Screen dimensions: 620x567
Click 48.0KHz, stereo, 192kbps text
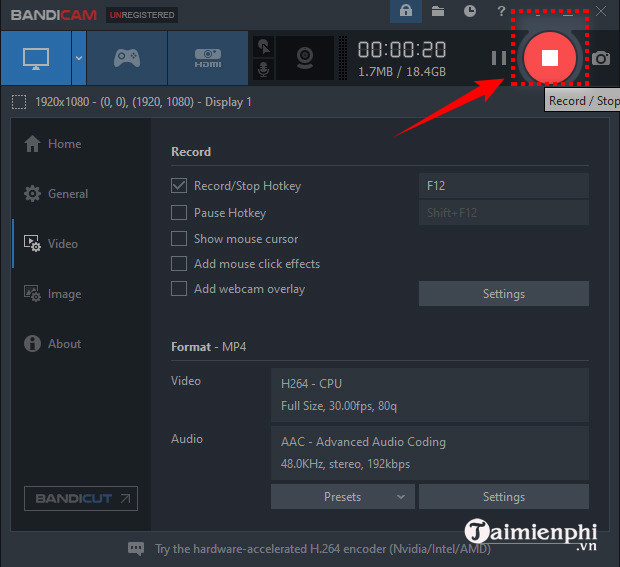pyautogui.click(x=345, y=464)
